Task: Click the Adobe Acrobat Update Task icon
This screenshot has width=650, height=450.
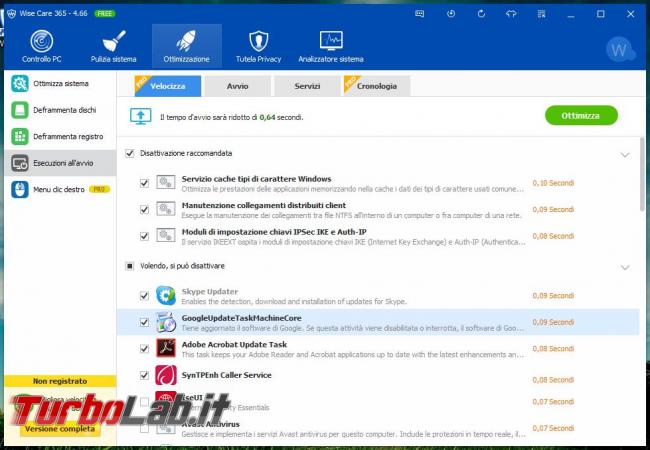Action: pos(166,348)
